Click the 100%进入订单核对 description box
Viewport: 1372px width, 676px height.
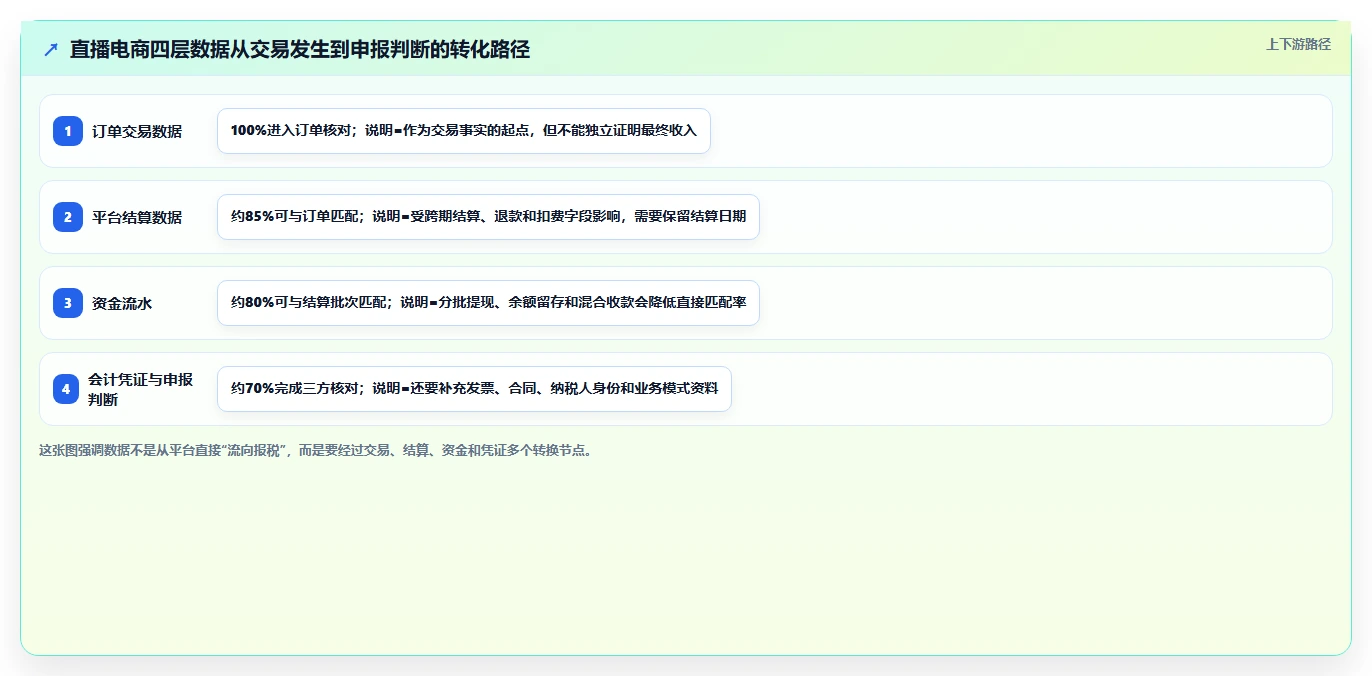(464, 131)
